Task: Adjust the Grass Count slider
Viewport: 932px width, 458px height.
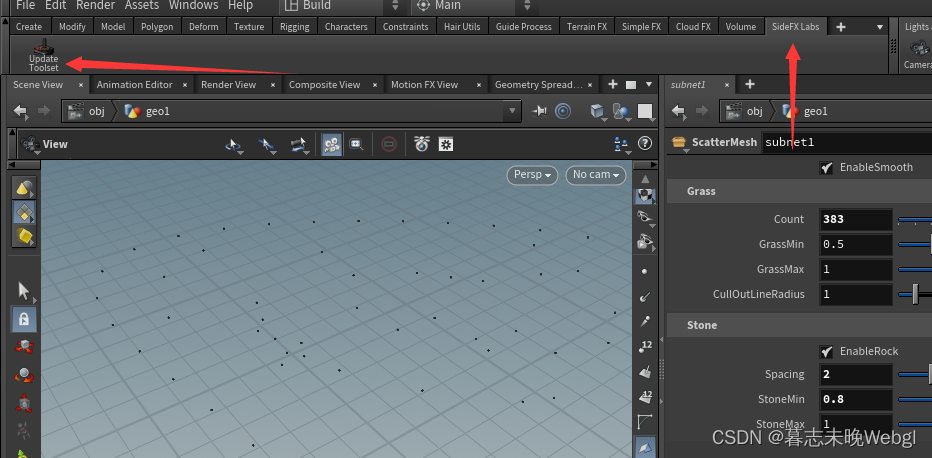Action: 915,219
